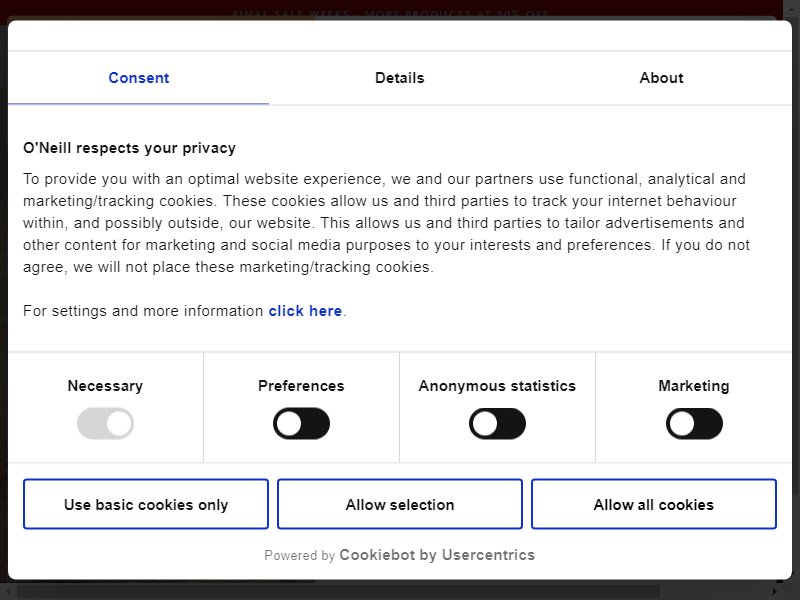Viewport: 800px width, 600px height.
Task: Click the 'Anonymous statistics' category label
Action: (497, 386)
